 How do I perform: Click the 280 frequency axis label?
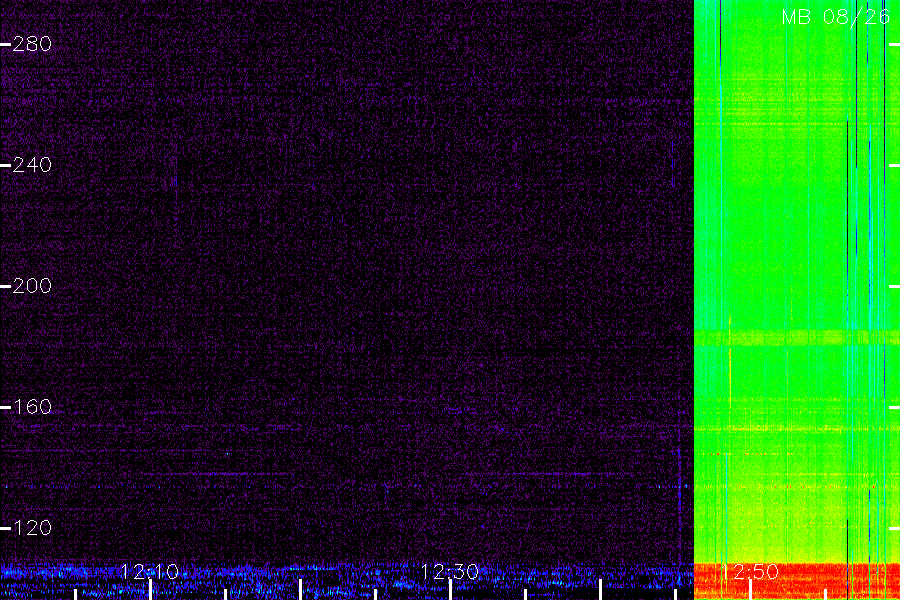(32, 44)
